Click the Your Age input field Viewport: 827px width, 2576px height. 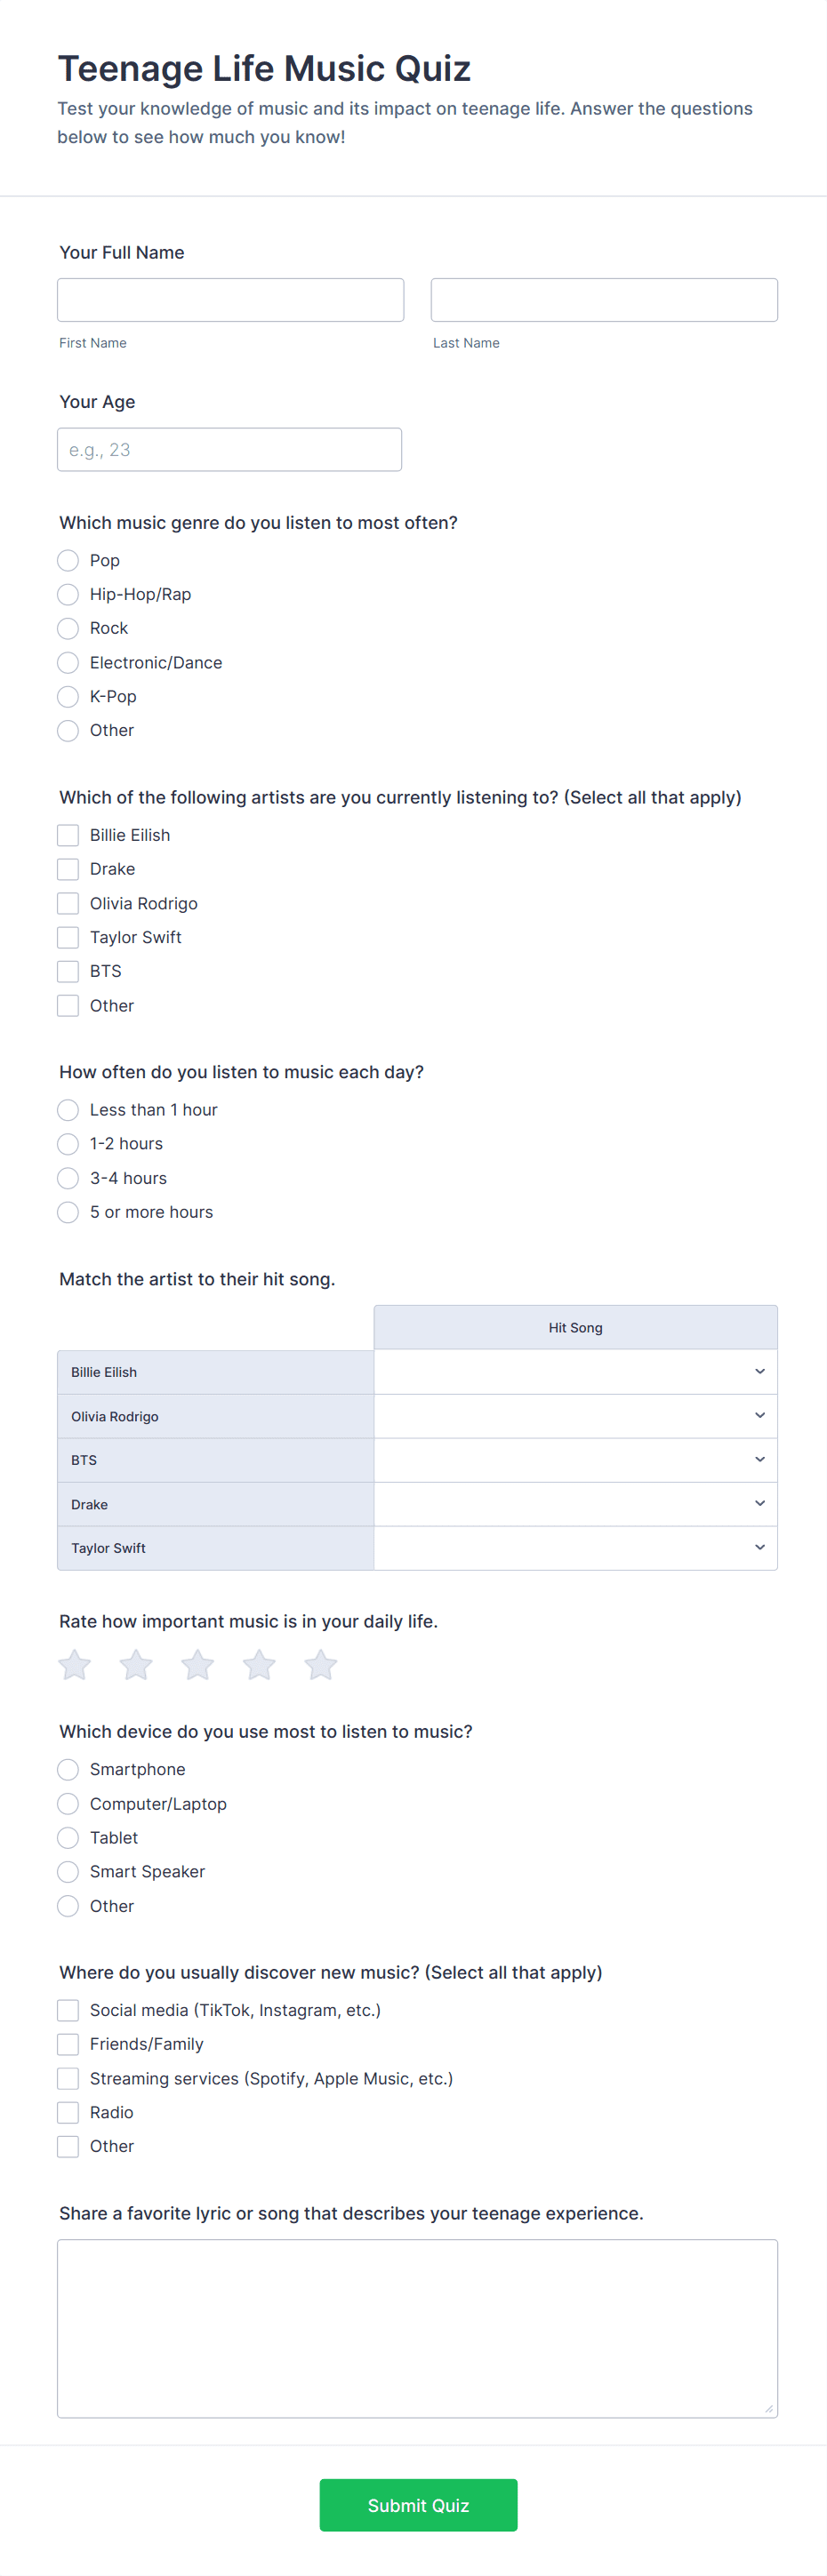[230, 450]
